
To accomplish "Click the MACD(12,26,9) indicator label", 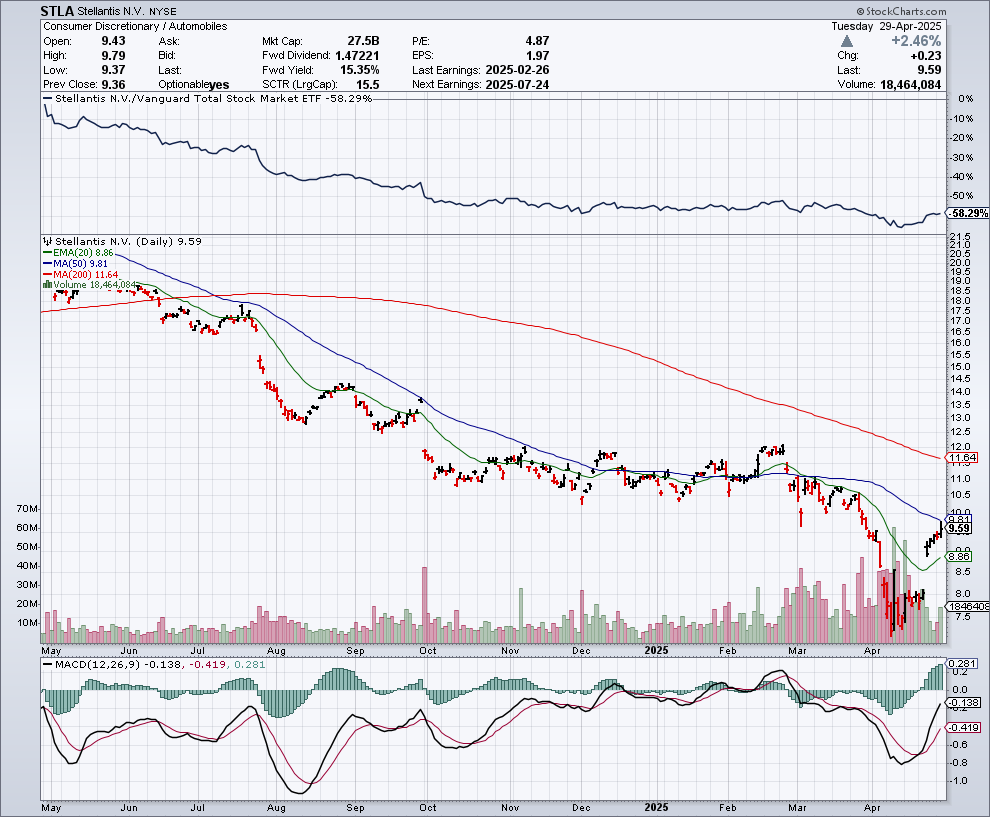I will coord(97,665).
